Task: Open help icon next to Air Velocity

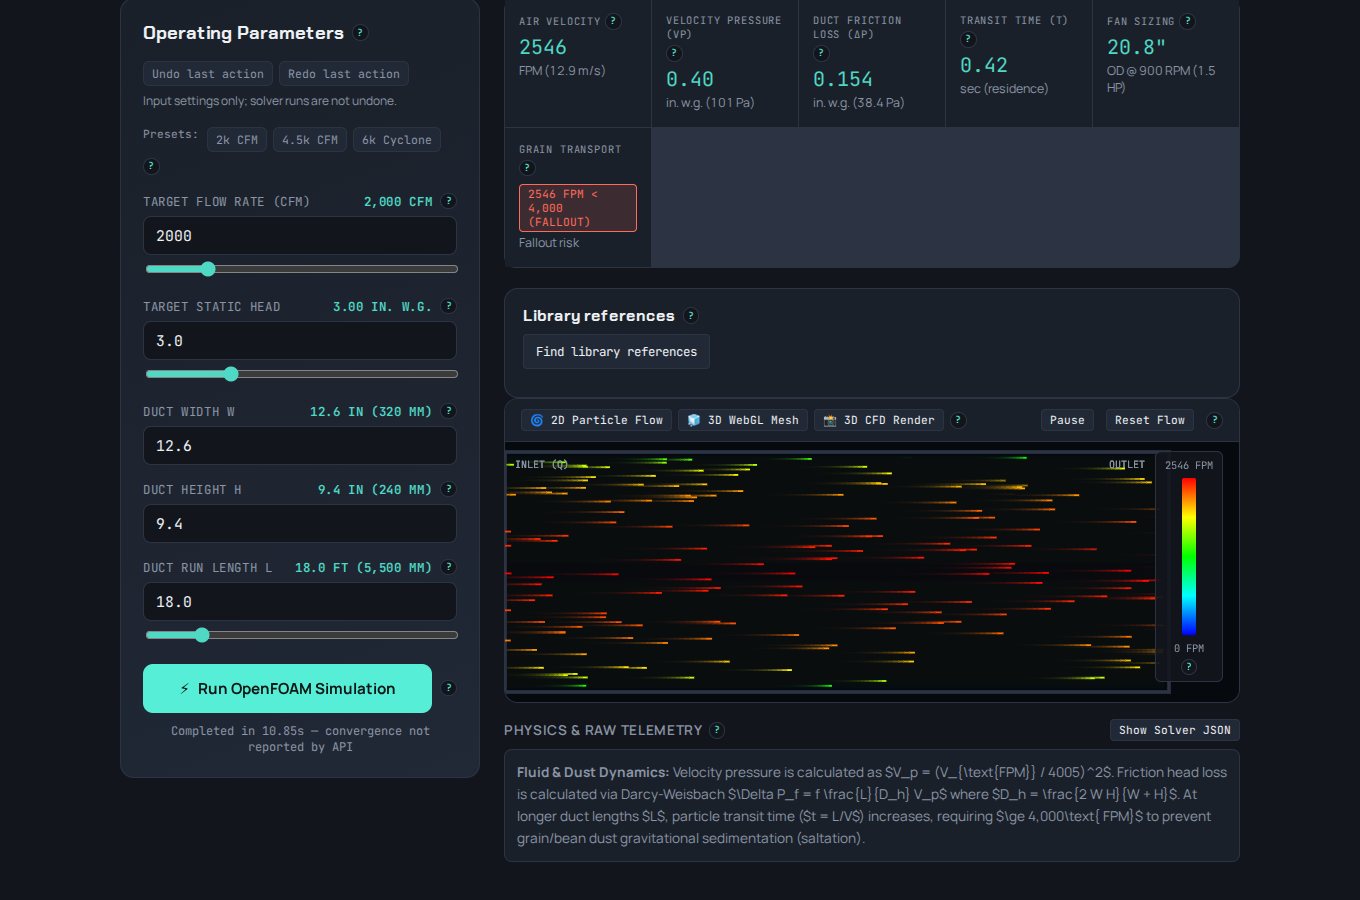Action: click(614, 21)
